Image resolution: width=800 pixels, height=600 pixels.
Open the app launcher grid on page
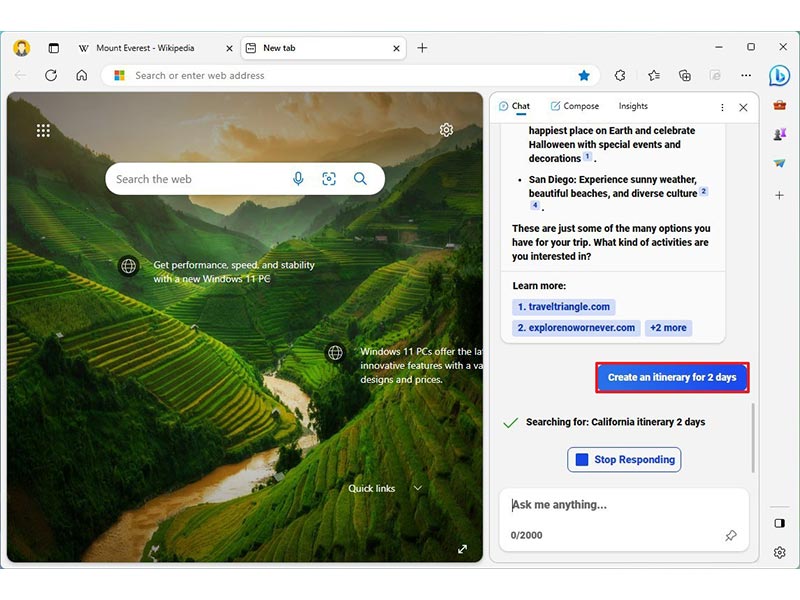point(43,131)
